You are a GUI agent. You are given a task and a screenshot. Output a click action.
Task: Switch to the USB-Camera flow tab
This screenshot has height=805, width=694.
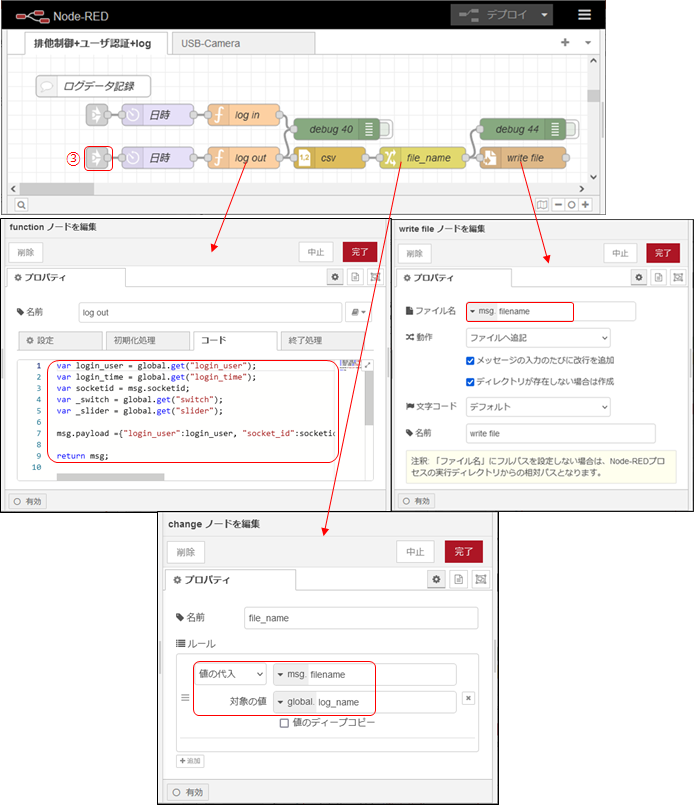tap(210, 44)
